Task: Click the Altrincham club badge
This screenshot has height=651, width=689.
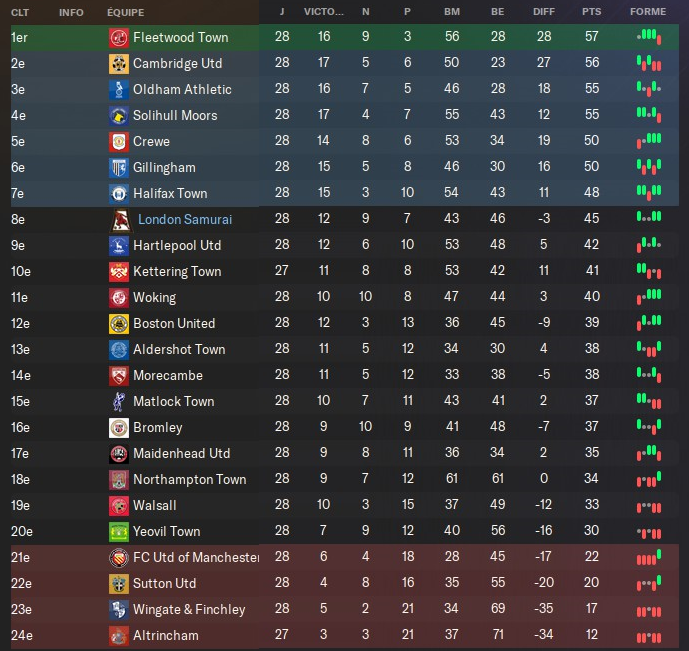Action: pyautogui.click(x=118, y=635)
